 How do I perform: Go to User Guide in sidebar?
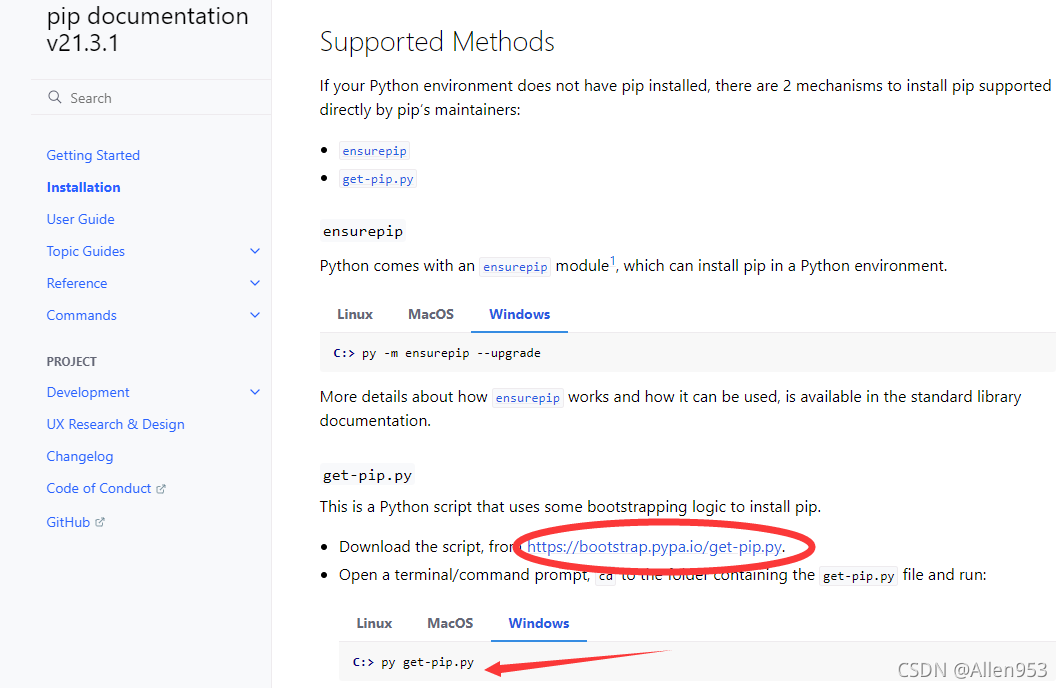(81, 219)
